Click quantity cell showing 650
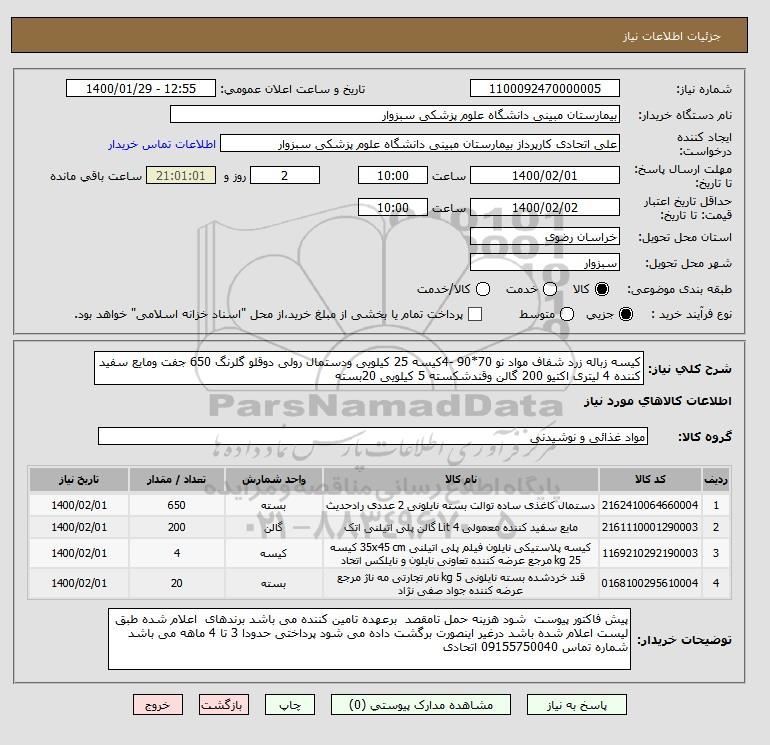This screenshot has width=770, height=745. tap(177, 505)
